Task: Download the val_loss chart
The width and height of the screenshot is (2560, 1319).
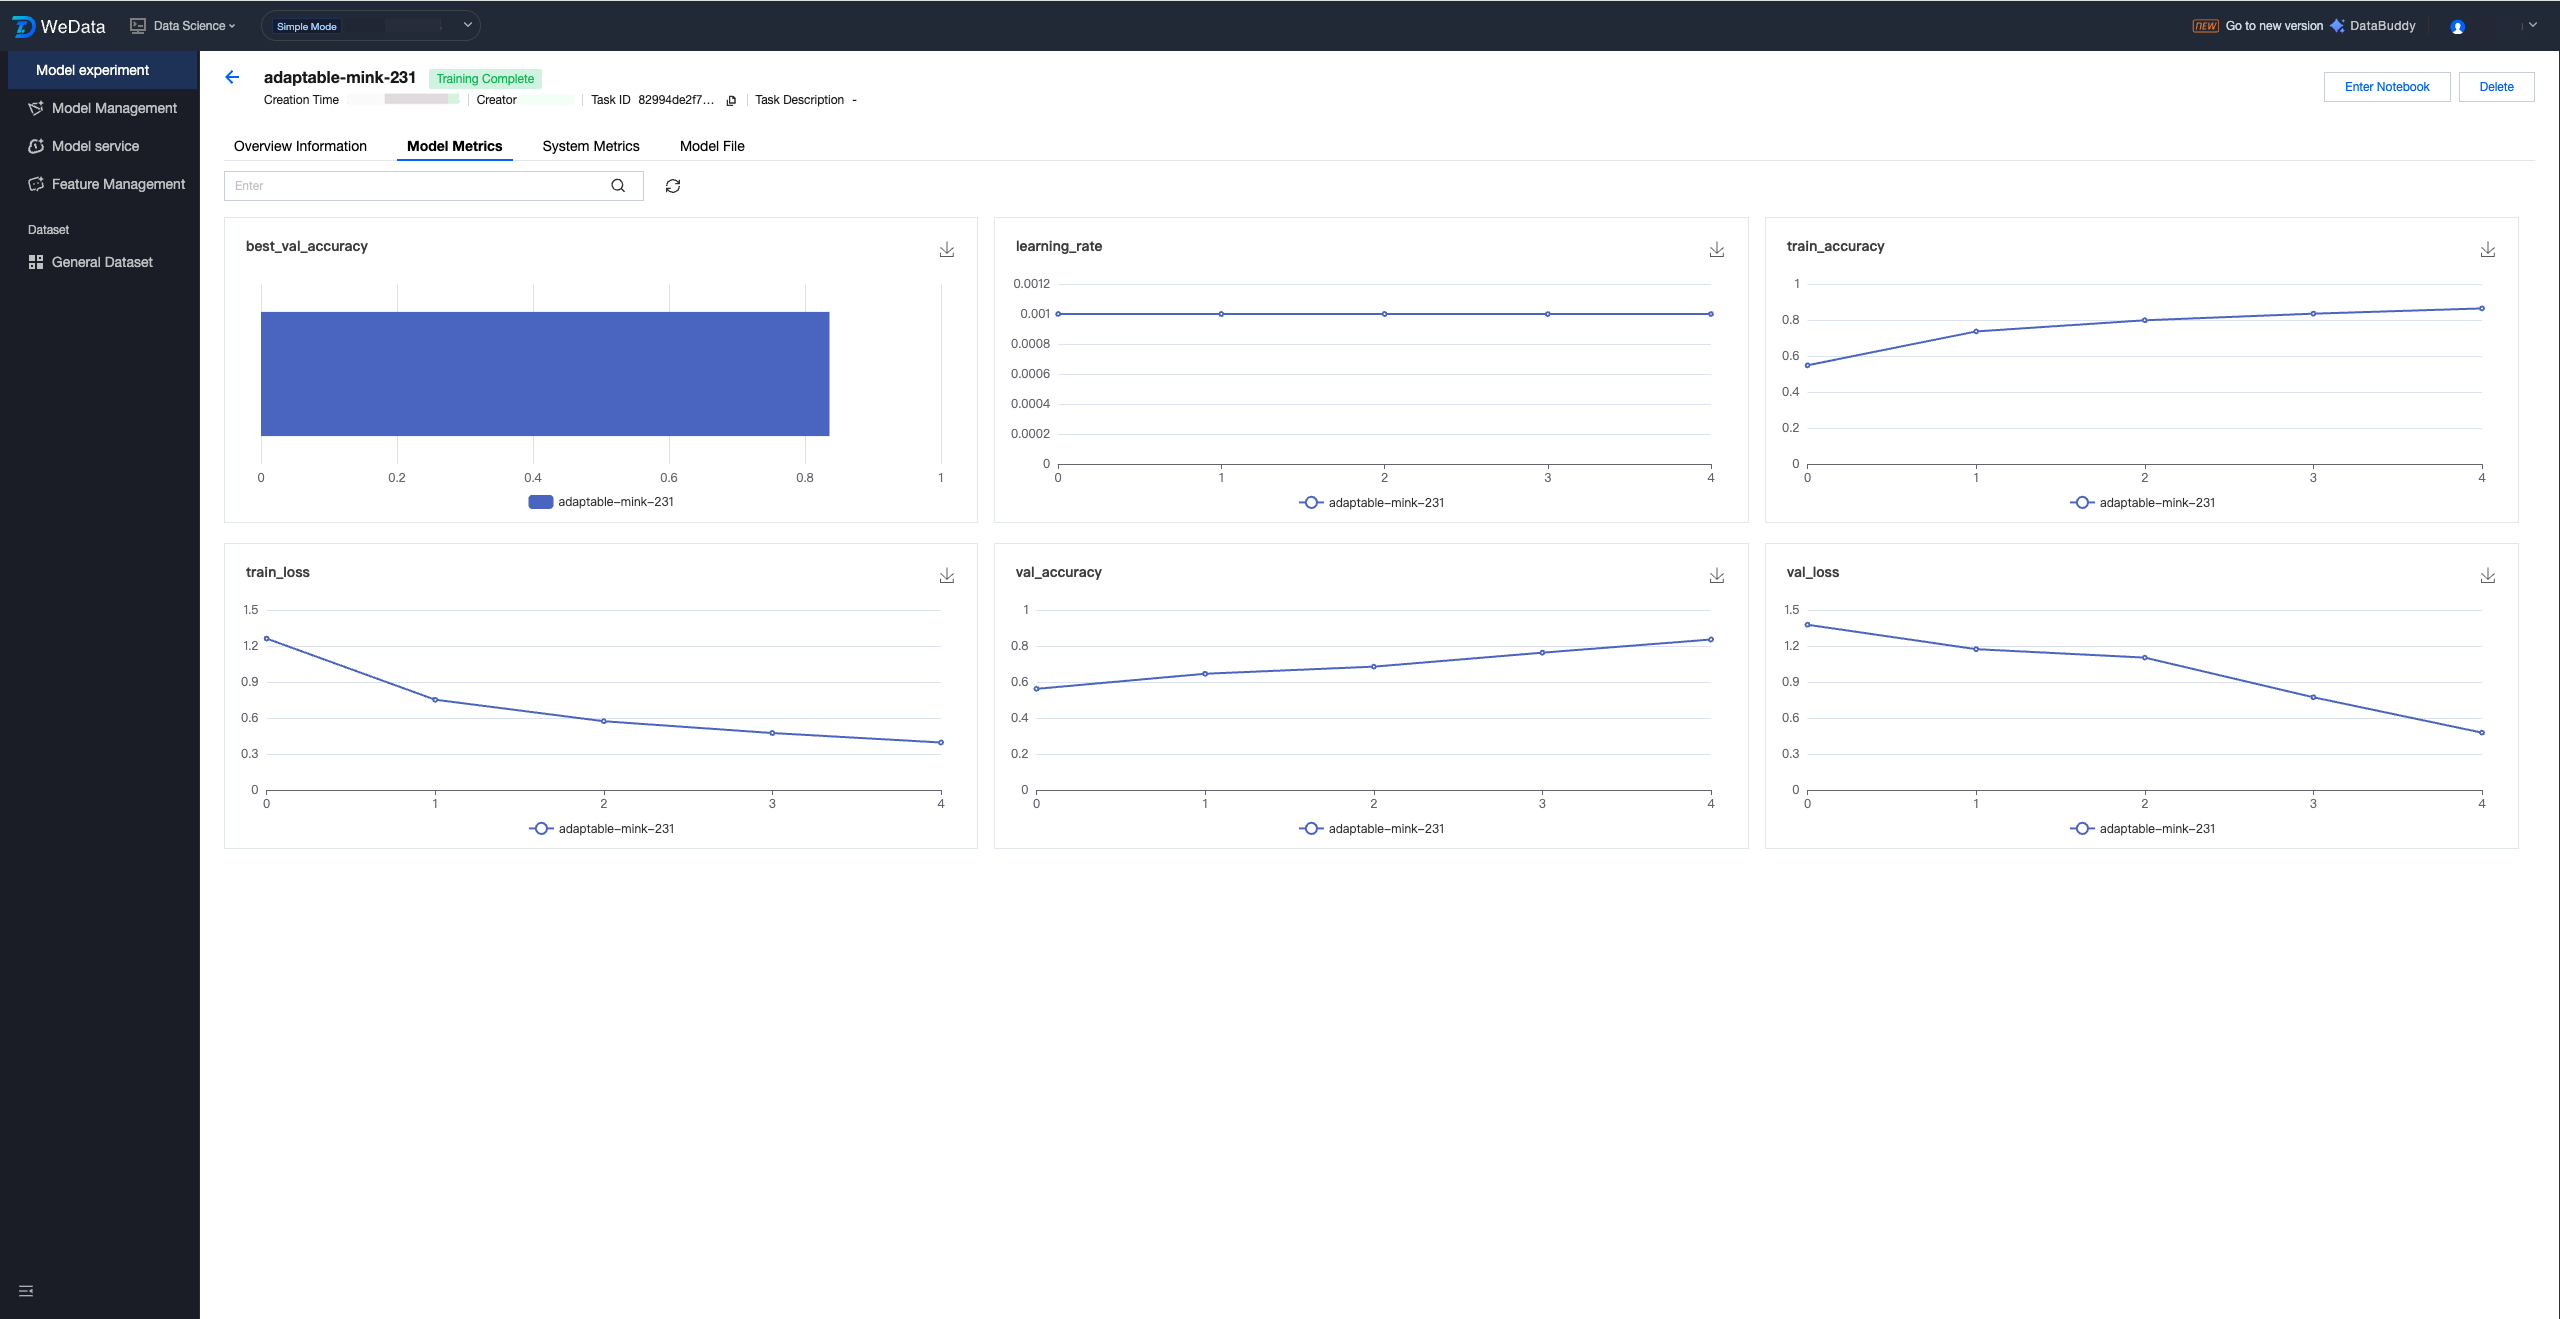Action: [2487, 576]
